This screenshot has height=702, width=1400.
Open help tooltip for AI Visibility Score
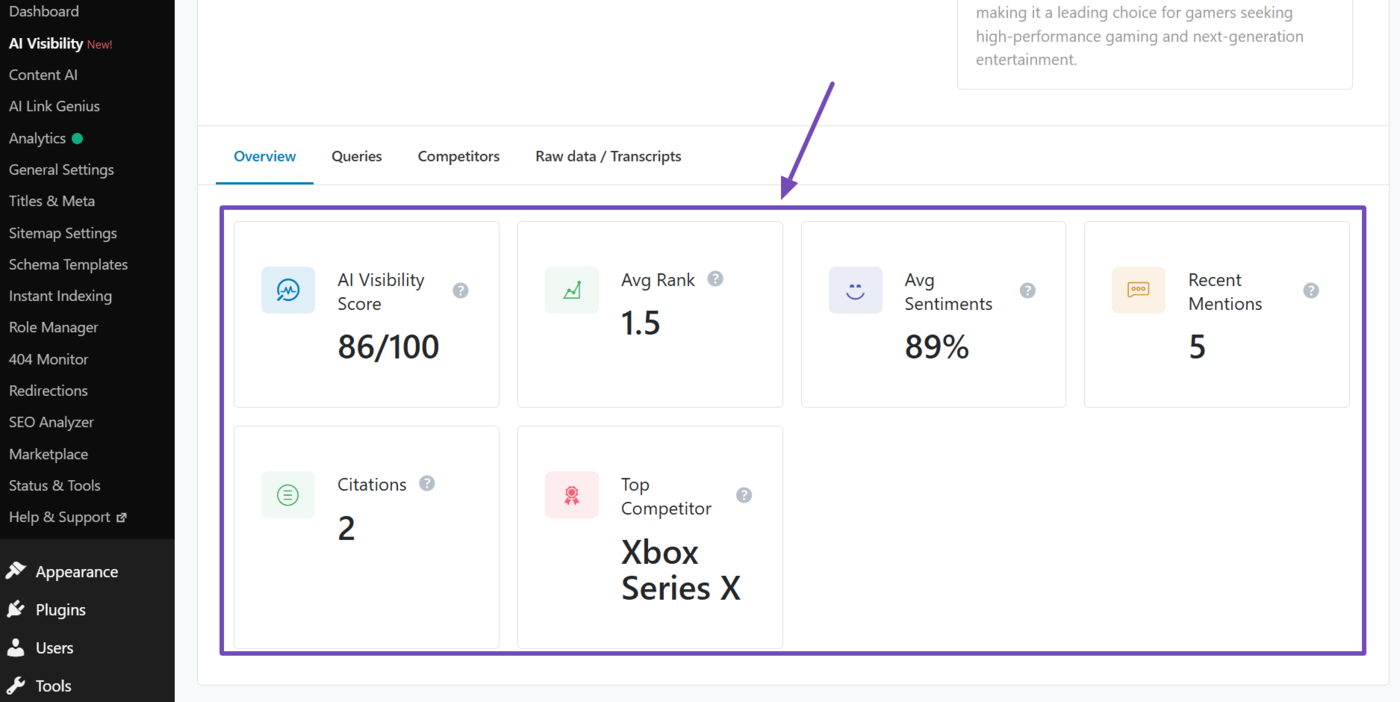click(x=460, y=291)
